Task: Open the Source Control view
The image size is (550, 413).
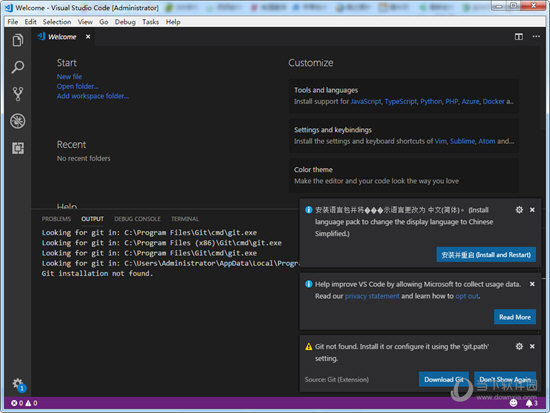Action: pyautogui.click(x=18, y=94)
